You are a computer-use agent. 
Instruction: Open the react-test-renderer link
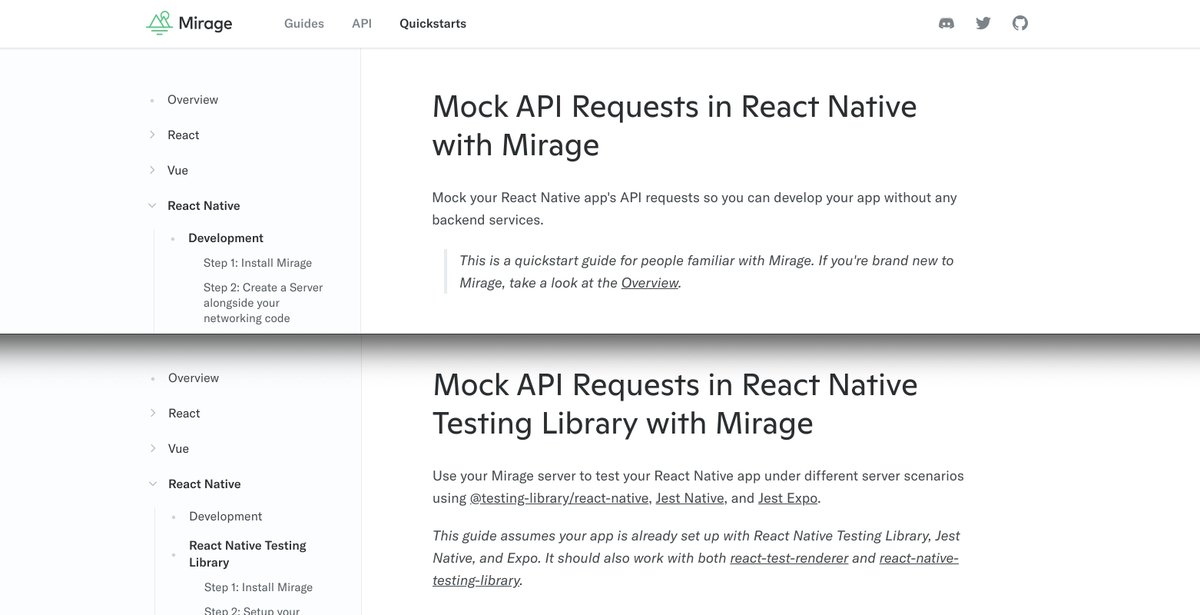[790, 558]
